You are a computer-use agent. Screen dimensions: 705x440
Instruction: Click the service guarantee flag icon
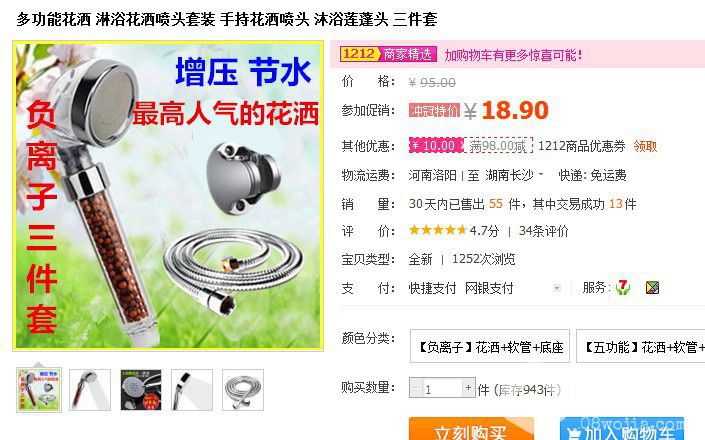point(652,288)
